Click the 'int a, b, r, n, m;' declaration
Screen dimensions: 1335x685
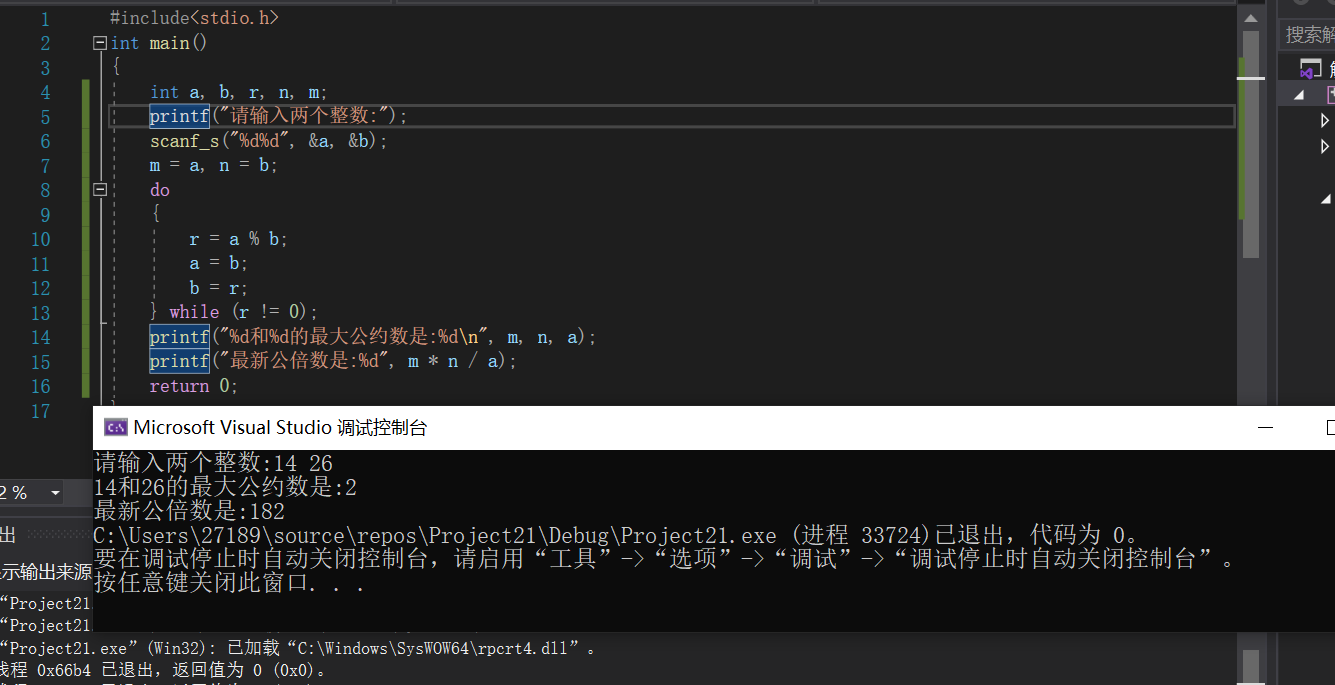(x=239, y=92)
